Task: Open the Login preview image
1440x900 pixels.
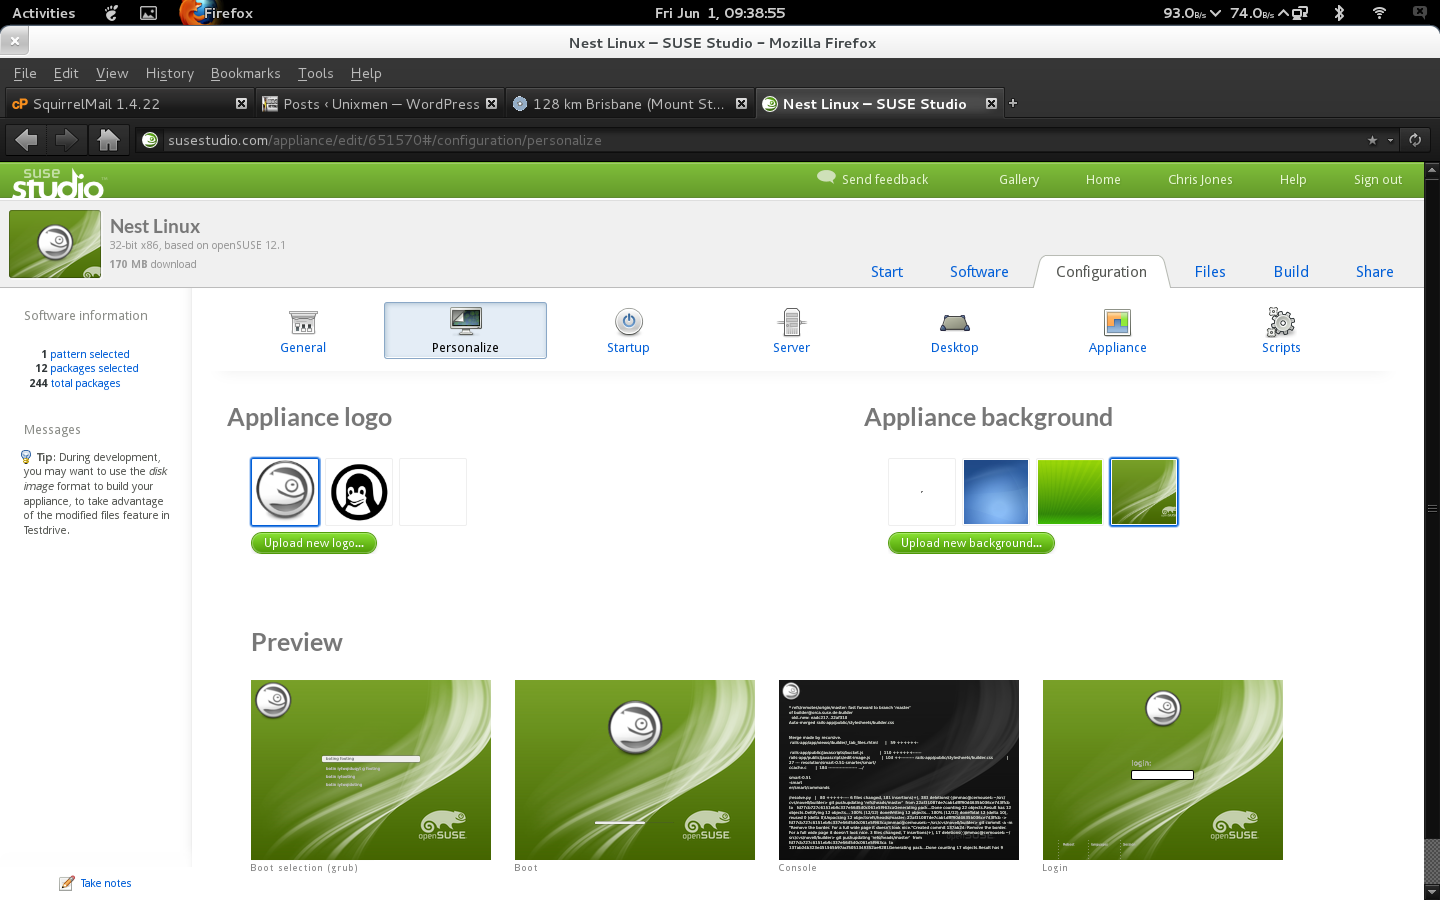Action: (1163, 770)
